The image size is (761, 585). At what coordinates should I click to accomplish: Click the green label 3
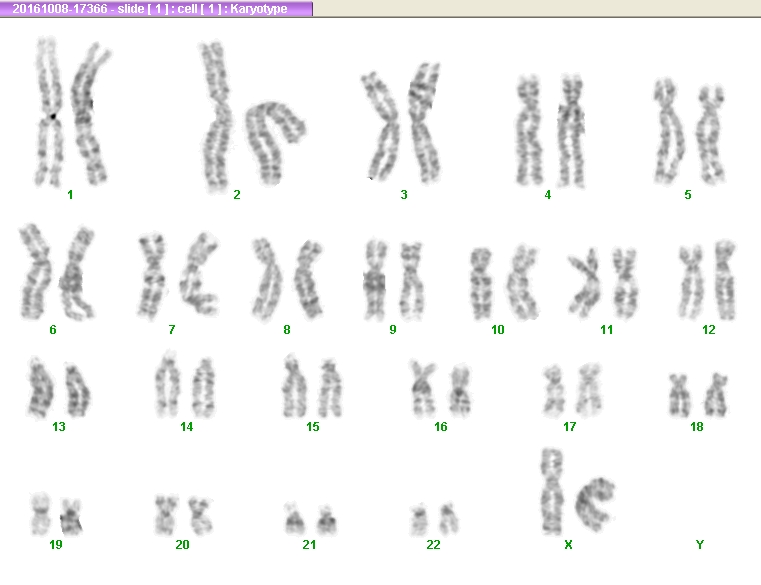pyautogui.click(x=404, y=195)
